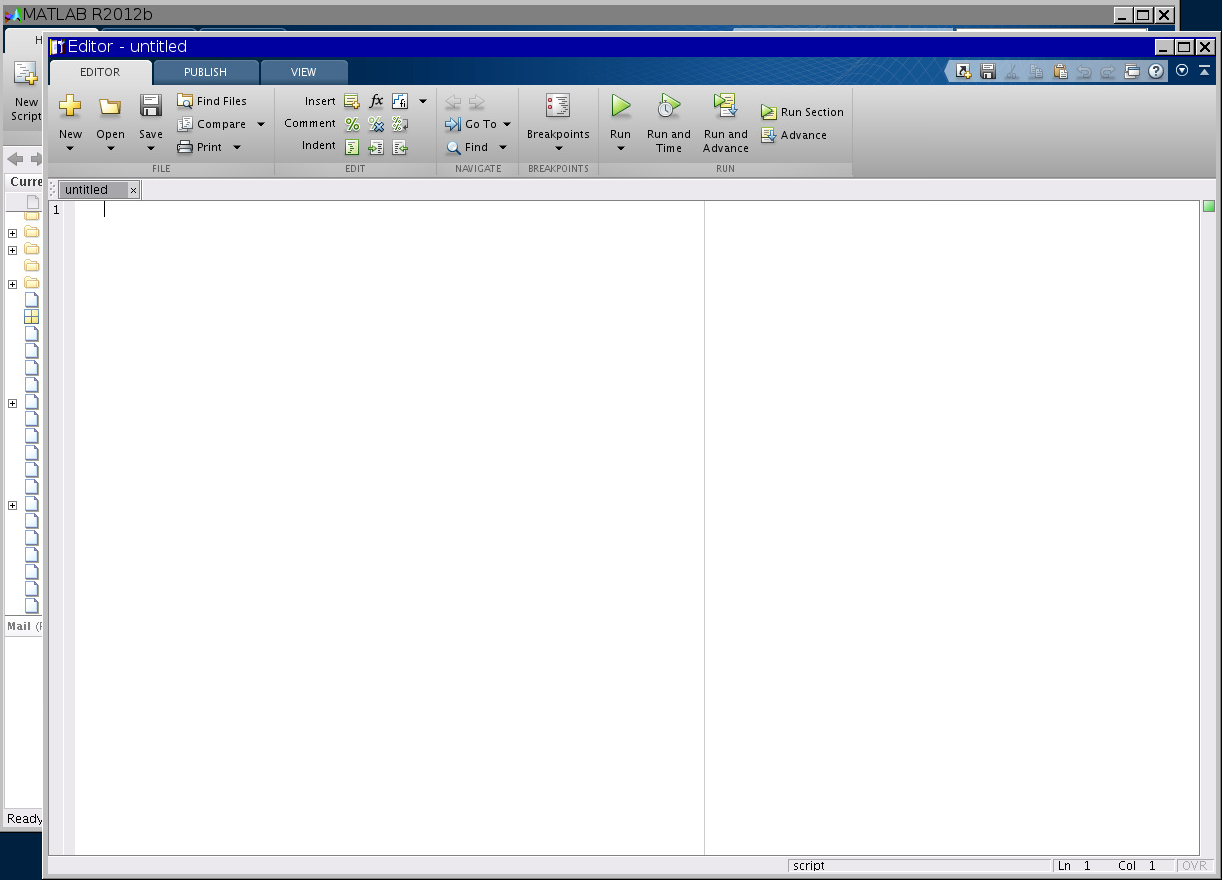Open the Run dropdown arrow
The image size is (1223, 880).
point(621,149)
